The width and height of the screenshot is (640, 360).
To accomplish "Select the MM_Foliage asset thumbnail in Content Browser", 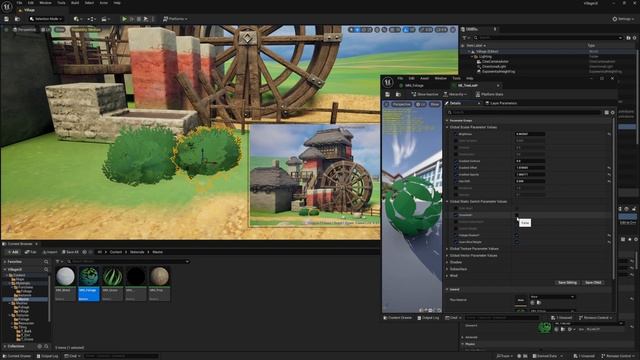I will tap(89, 277).
